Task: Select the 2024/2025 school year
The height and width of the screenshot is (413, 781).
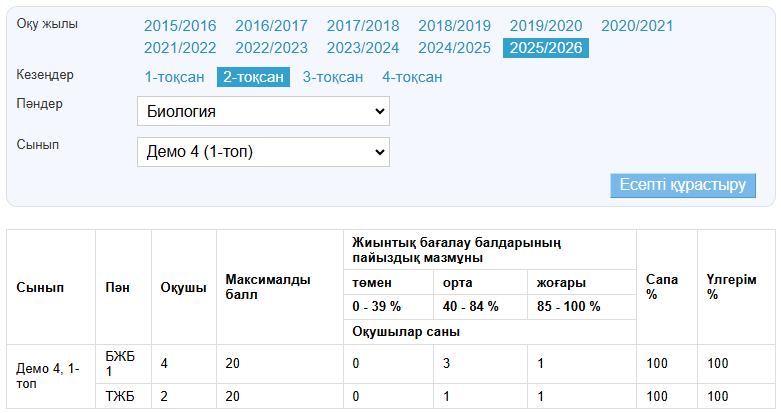Action: (x=454, y=47)
